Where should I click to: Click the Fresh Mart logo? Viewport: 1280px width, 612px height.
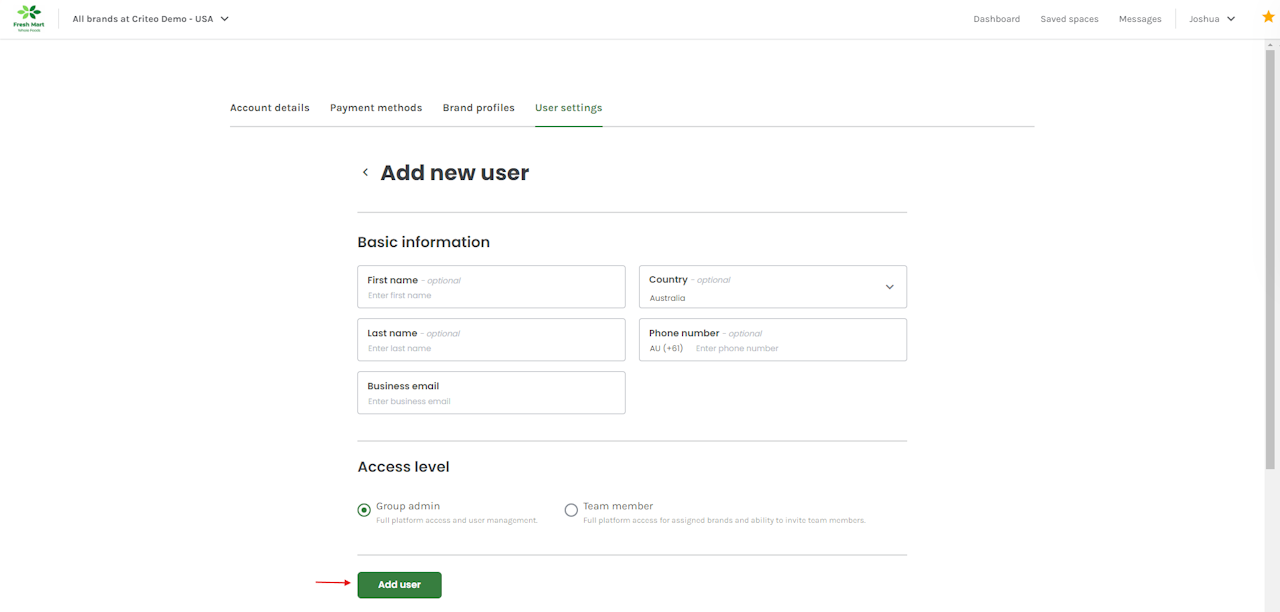29,18
